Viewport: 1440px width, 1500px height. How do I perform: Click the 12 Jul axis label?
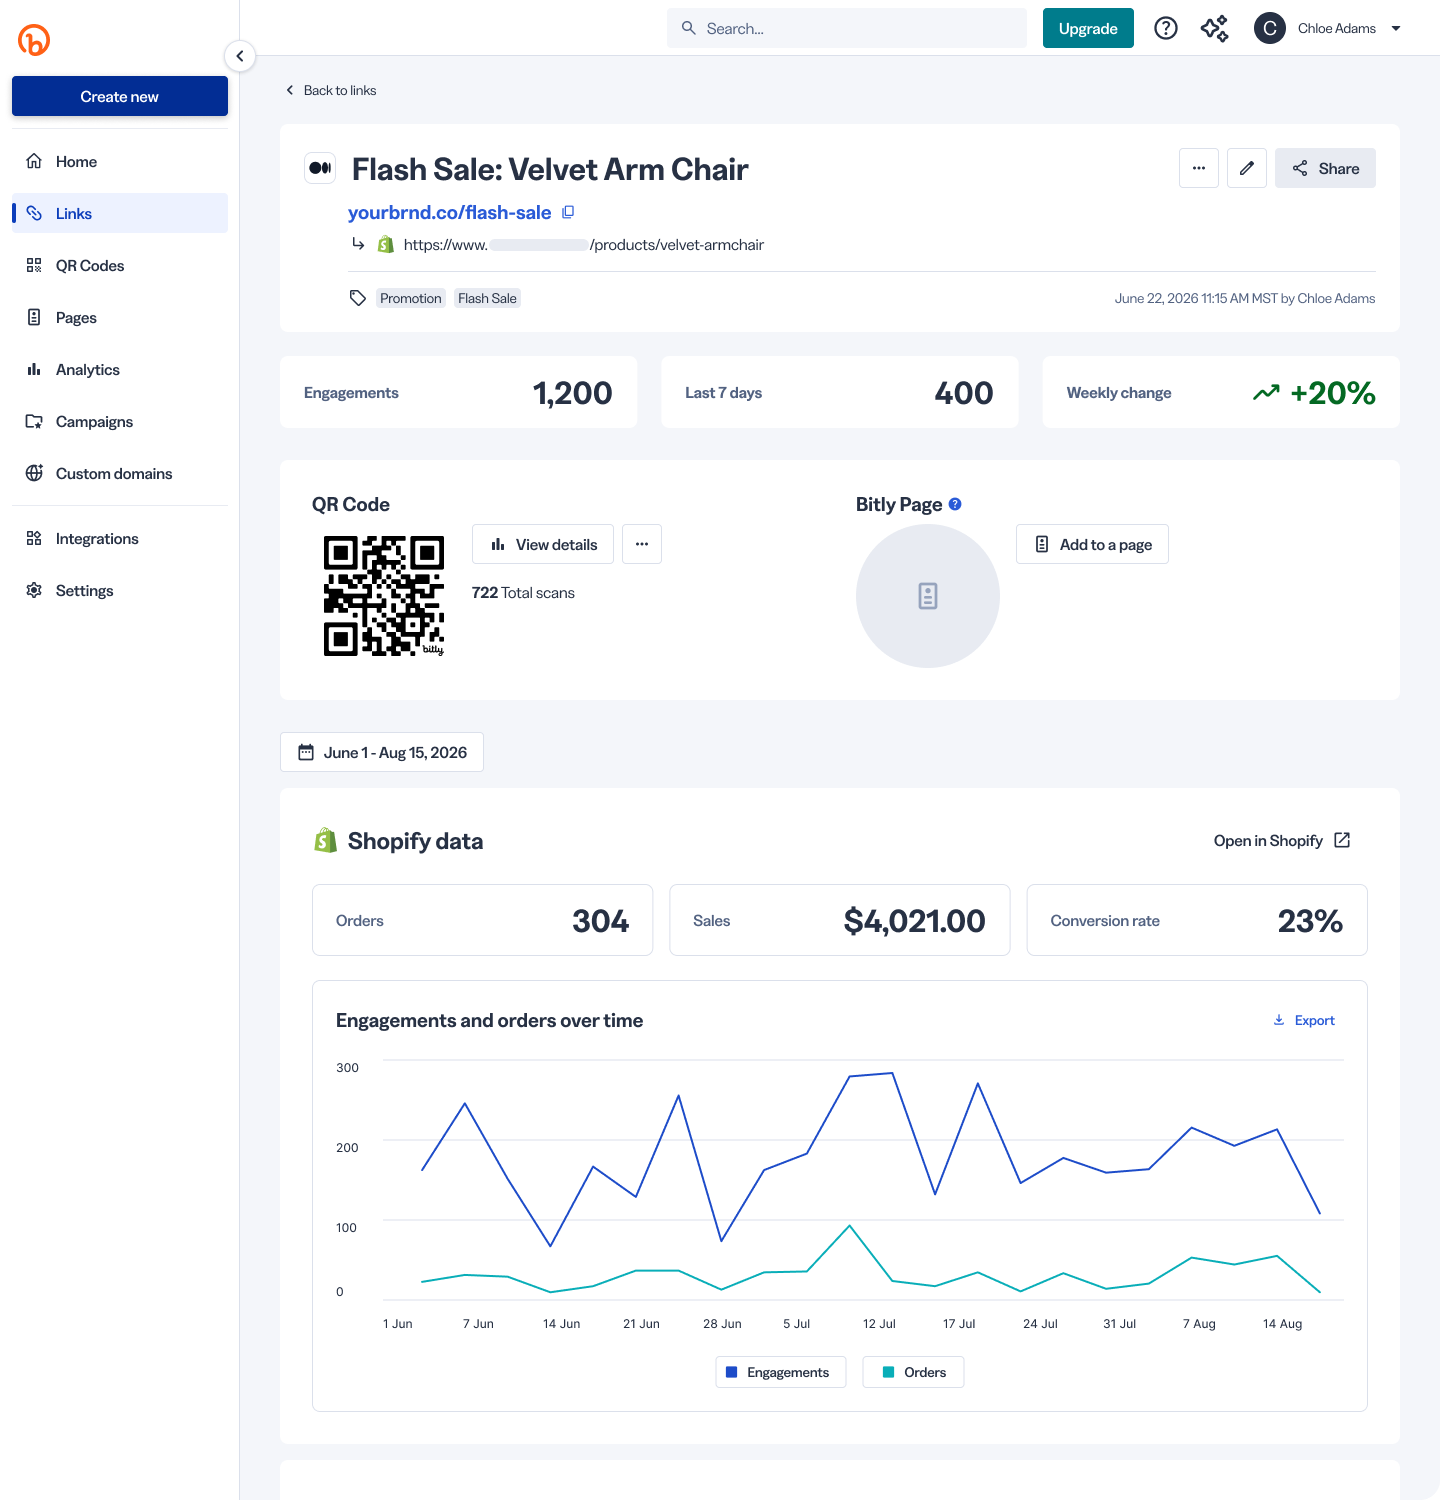point(879,1323)
